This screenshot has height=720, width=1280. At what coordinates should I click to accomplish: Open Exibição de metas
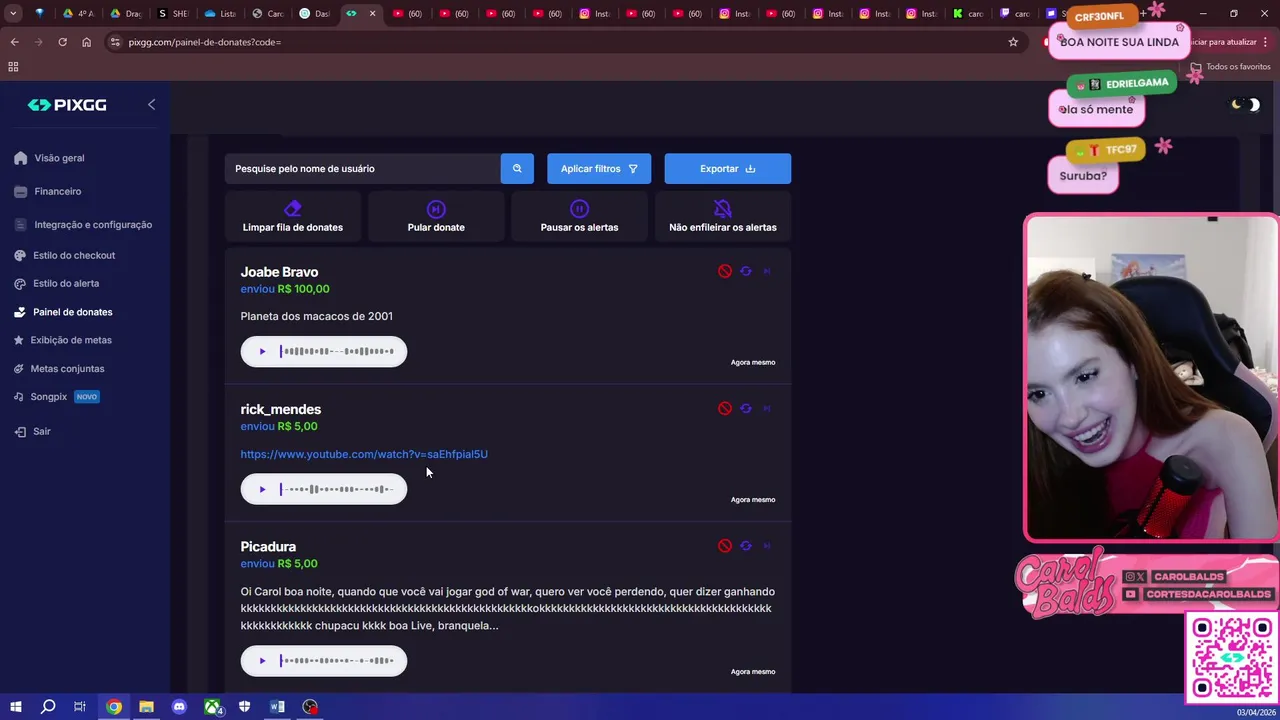coord(71,340)
